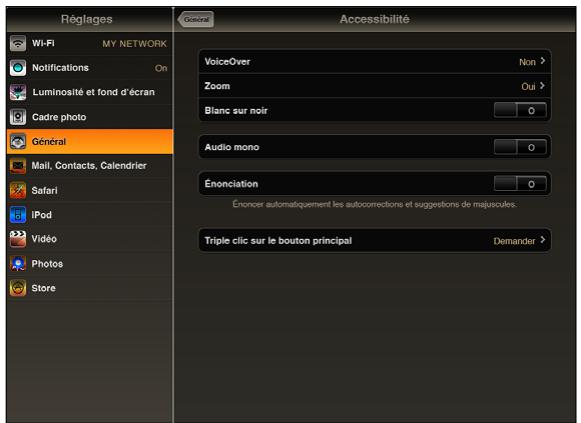Tap the iPod icon
The width and height of the screenshot is (581, 423).
(x=18, y=215)
